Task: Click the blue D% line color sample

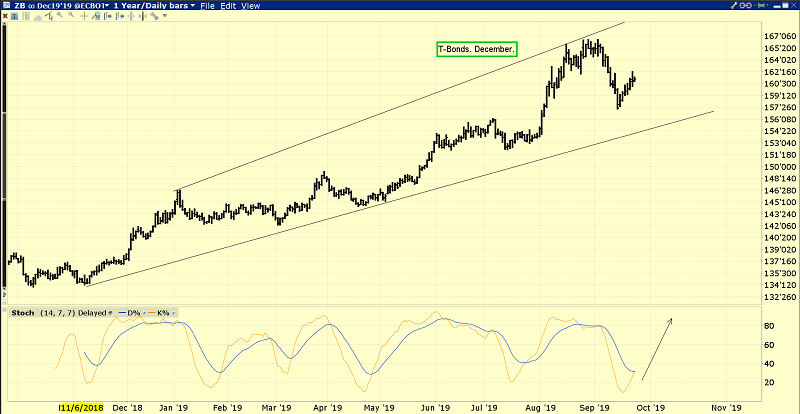Action: pos(122,312)
